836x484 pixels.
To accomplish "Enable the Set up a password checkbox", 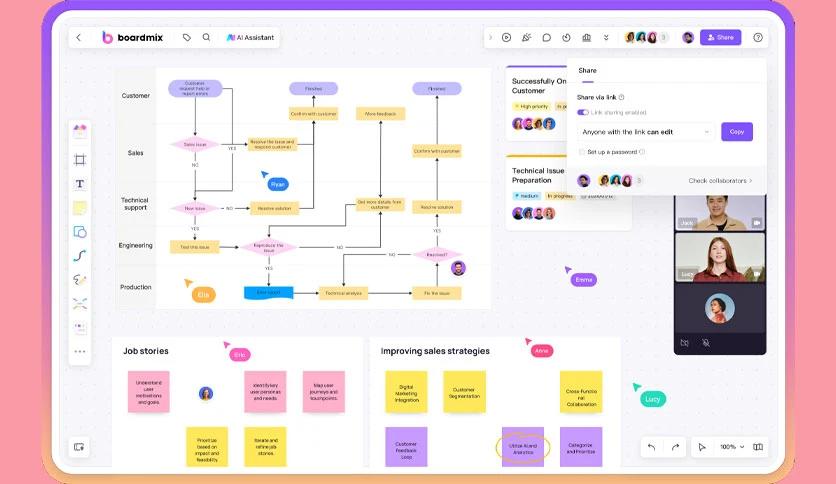I will pos(582,152).
